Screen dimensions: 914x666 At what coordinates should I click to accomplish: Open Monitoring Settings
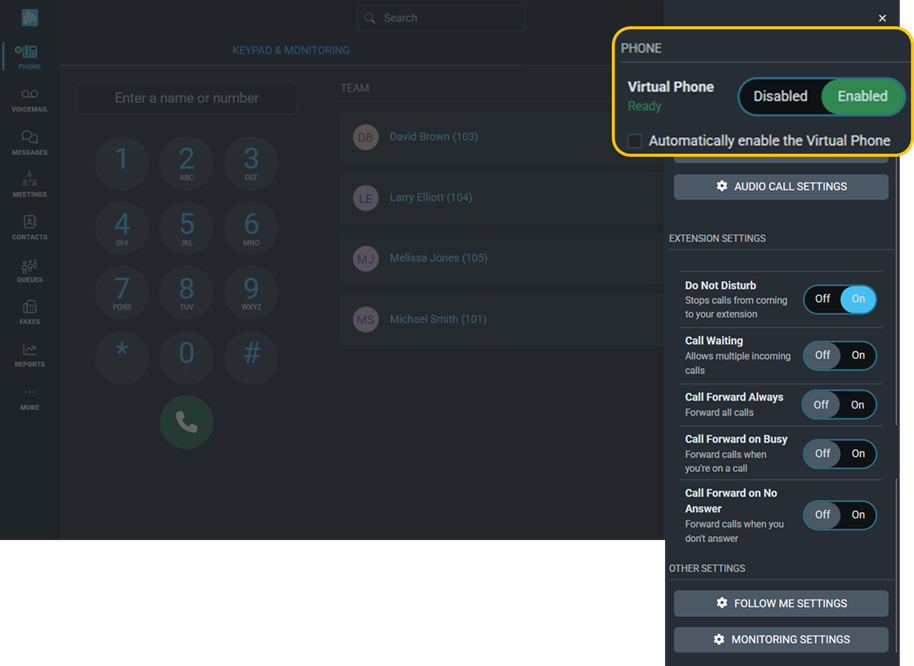(x=781, y=639)
